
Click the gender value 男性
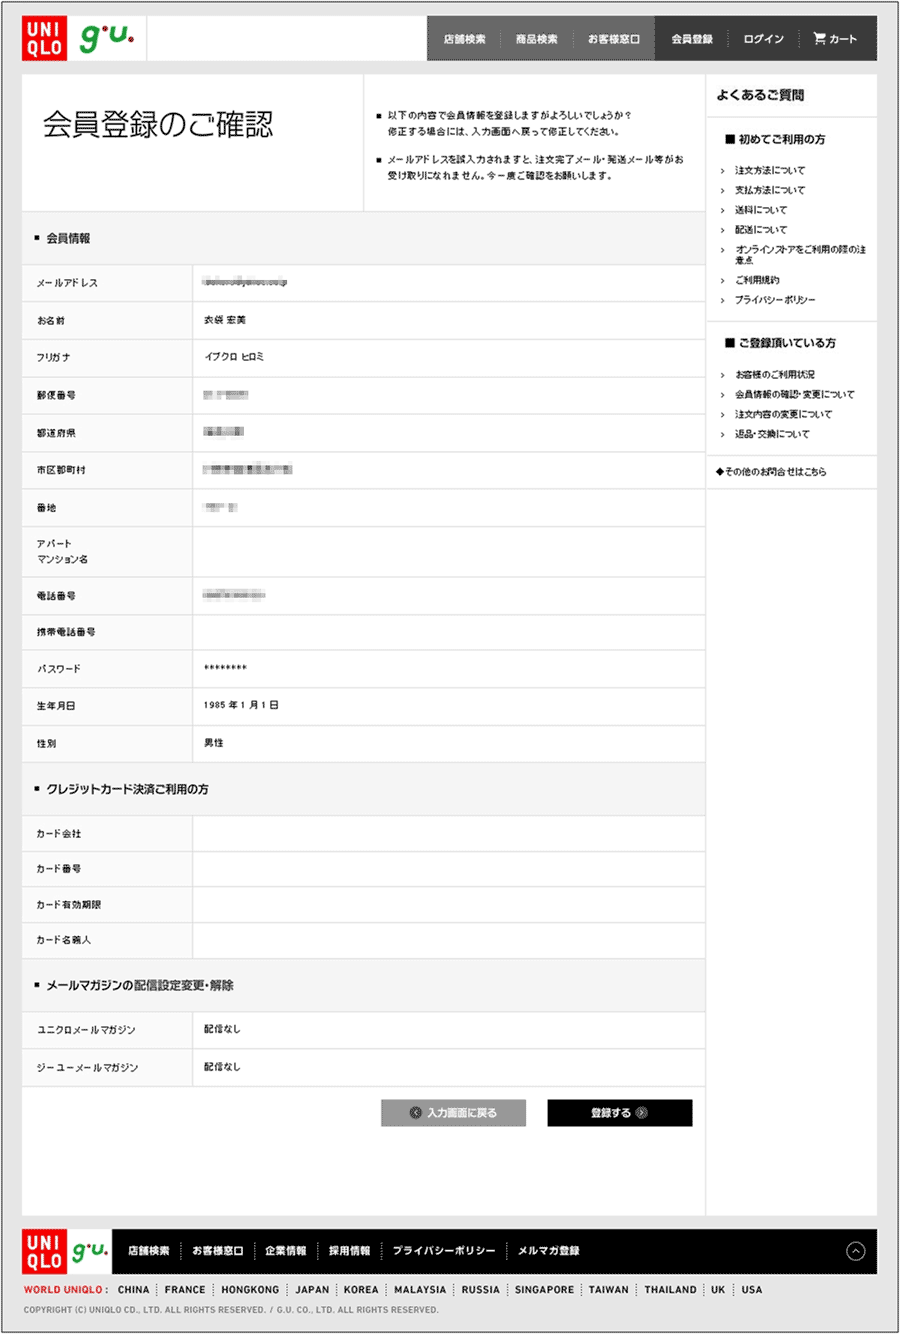[214, 743]
